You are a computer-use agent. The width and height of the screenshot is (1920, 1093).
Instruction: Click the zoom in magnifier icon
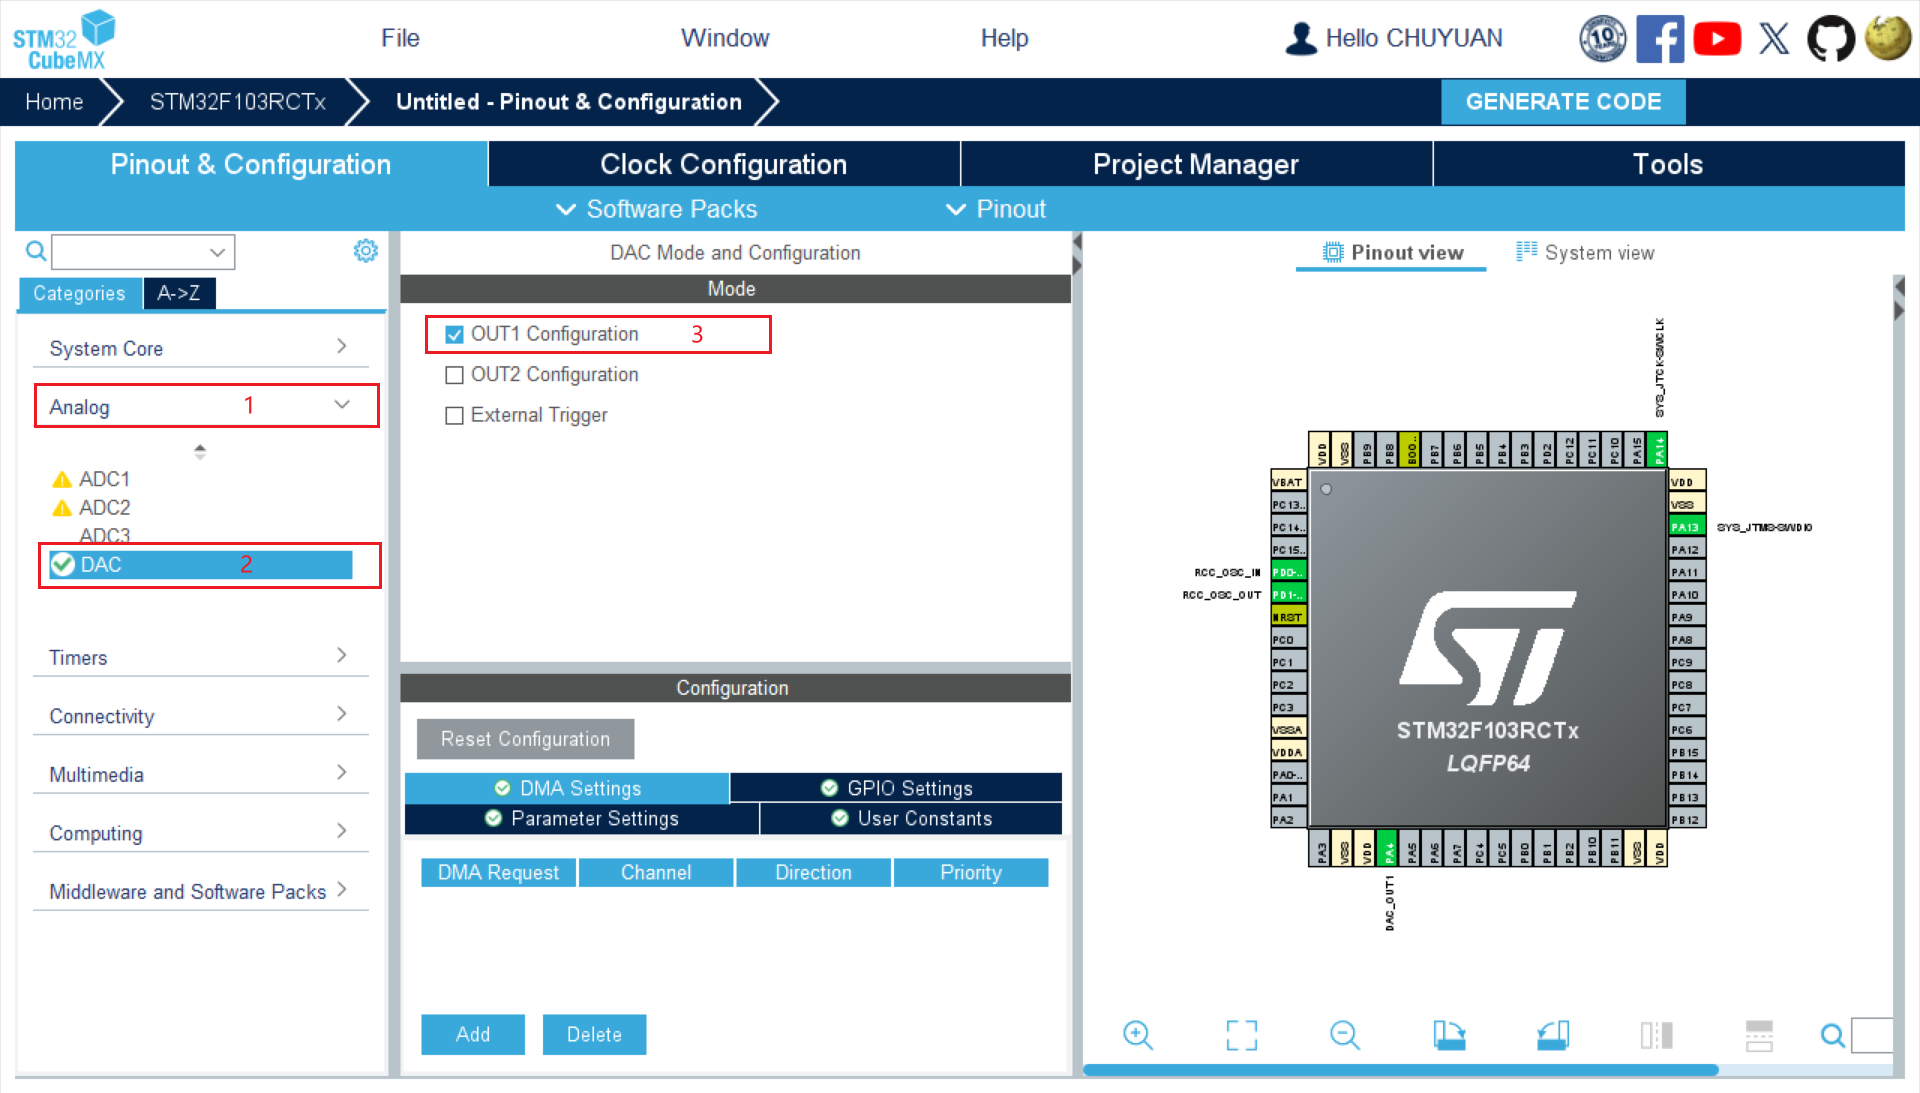(1137, 1035)
